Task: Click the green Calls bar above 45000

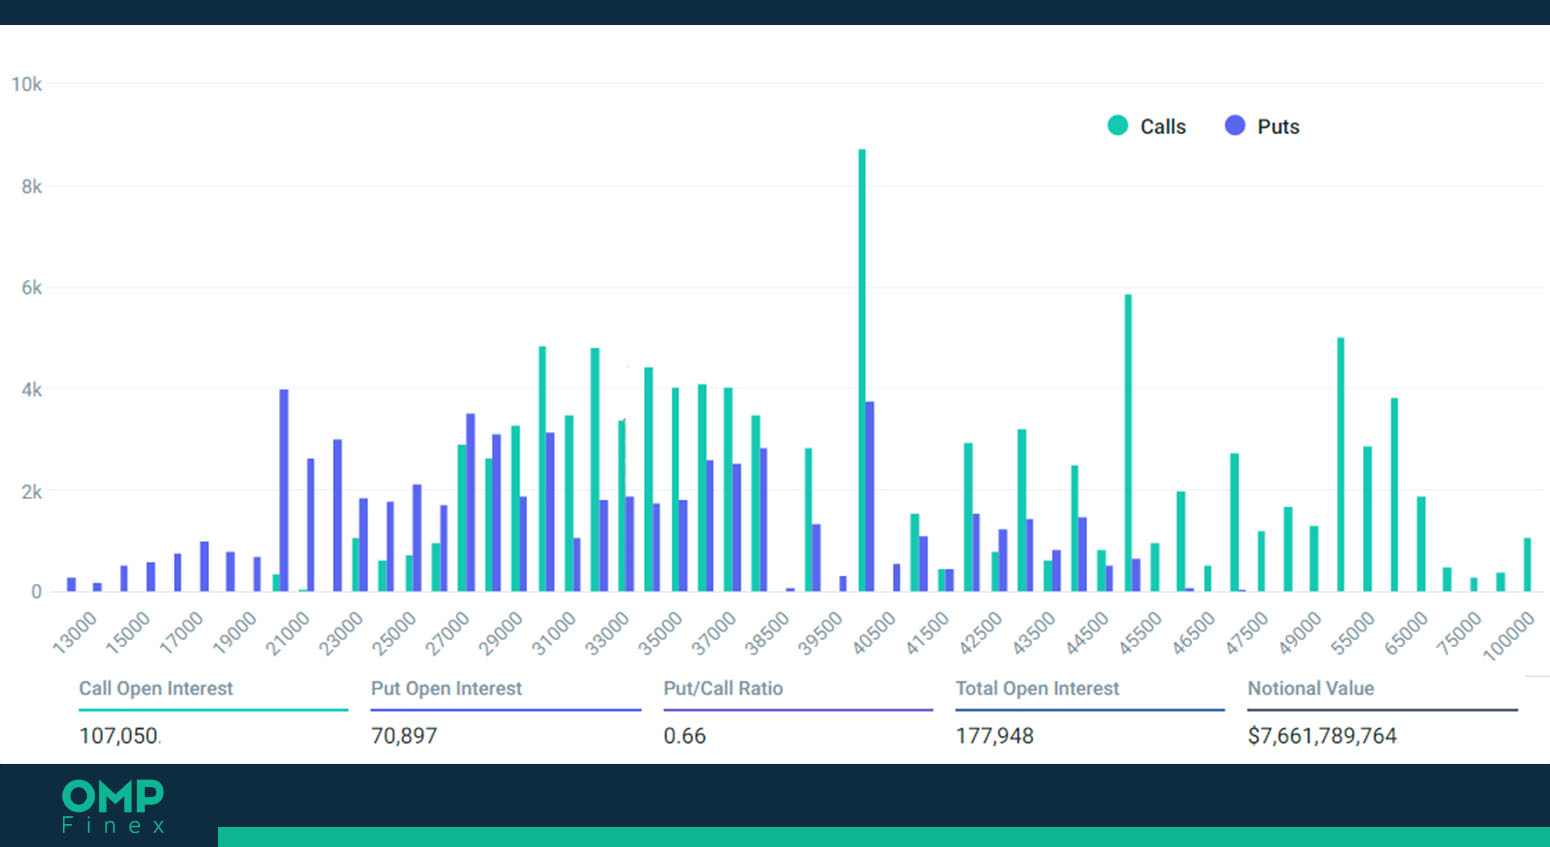Action: 1128,443
